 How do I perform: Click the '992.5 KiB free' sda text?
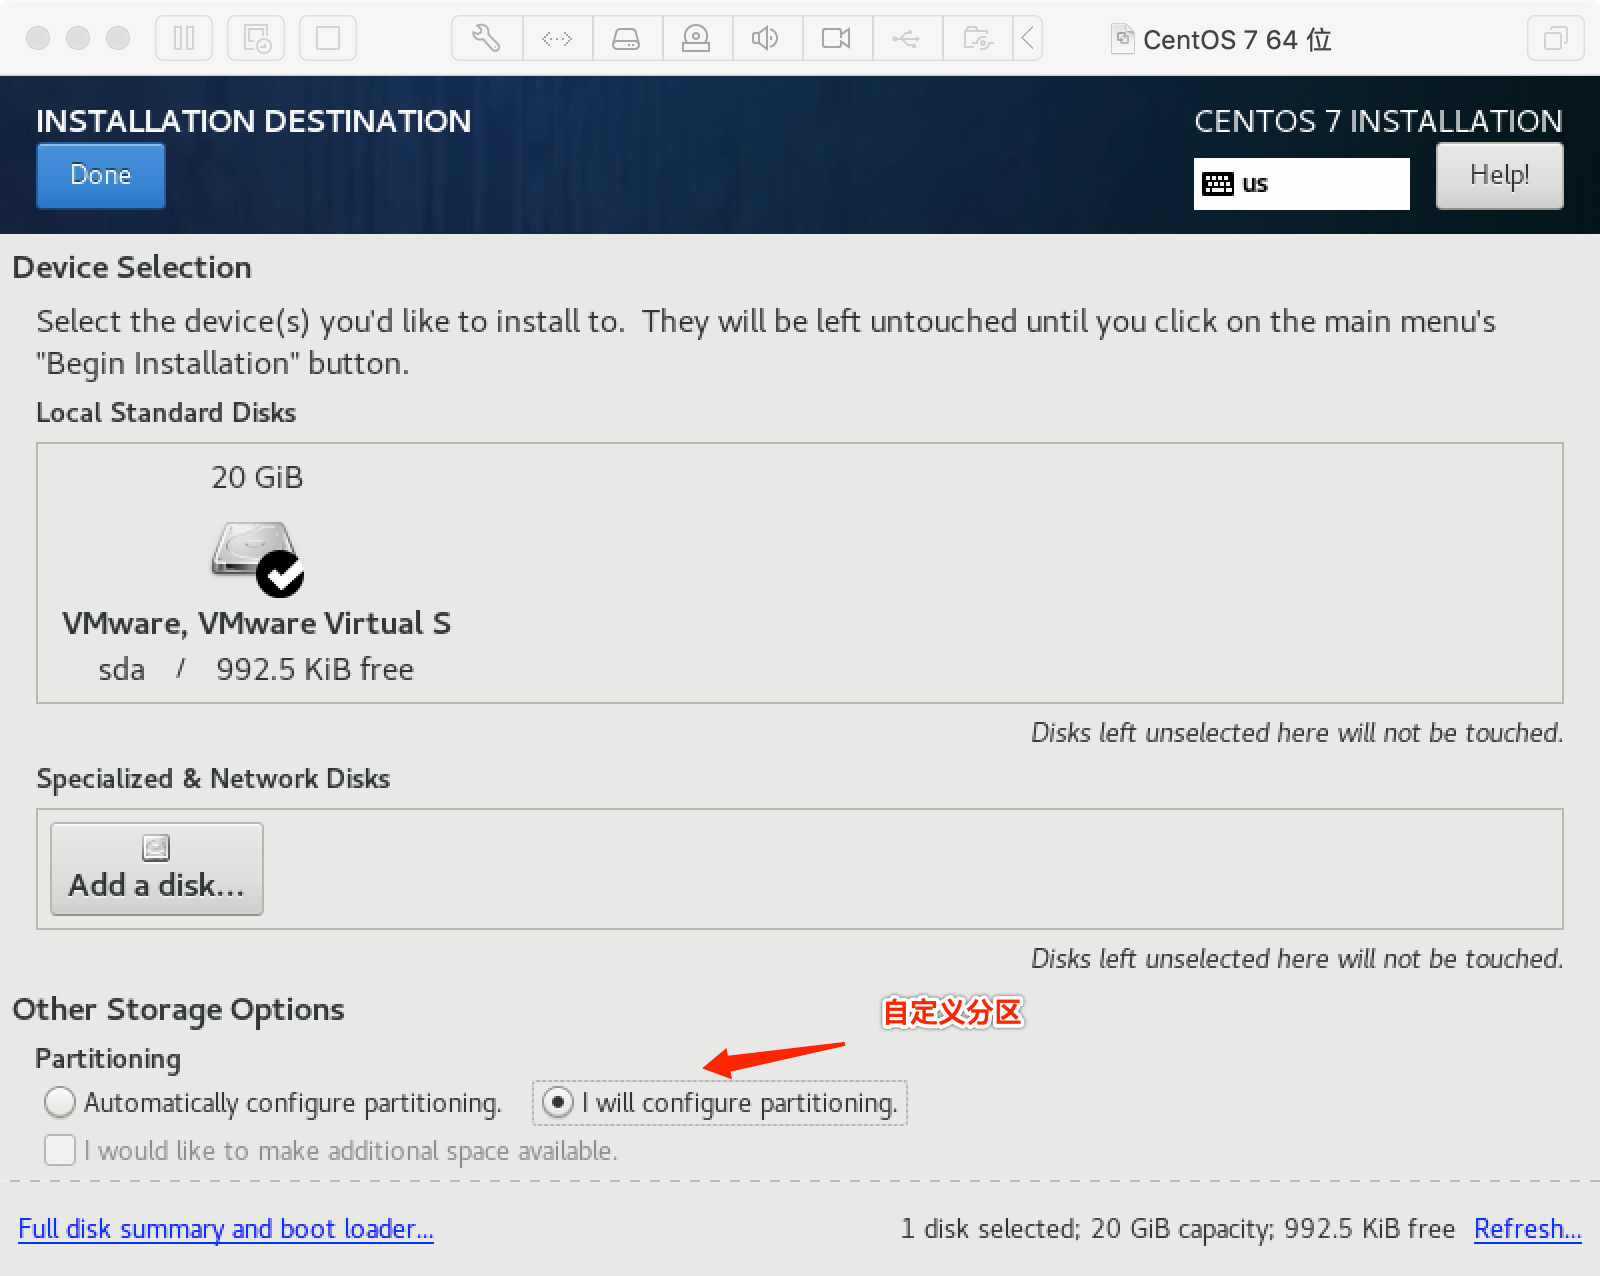(315, 669)
